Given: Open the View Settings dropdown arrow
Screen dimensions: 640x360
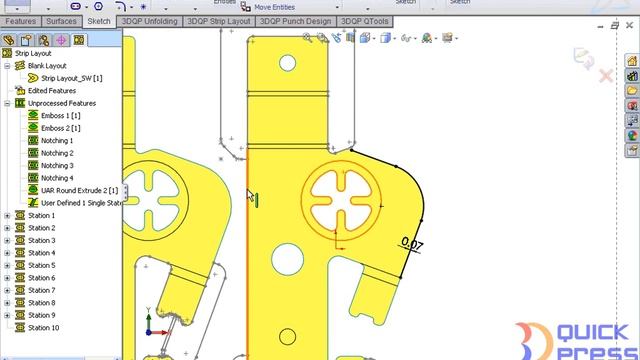Looking at the screenshot, I should pyautogui.click(x=456, y=39).
